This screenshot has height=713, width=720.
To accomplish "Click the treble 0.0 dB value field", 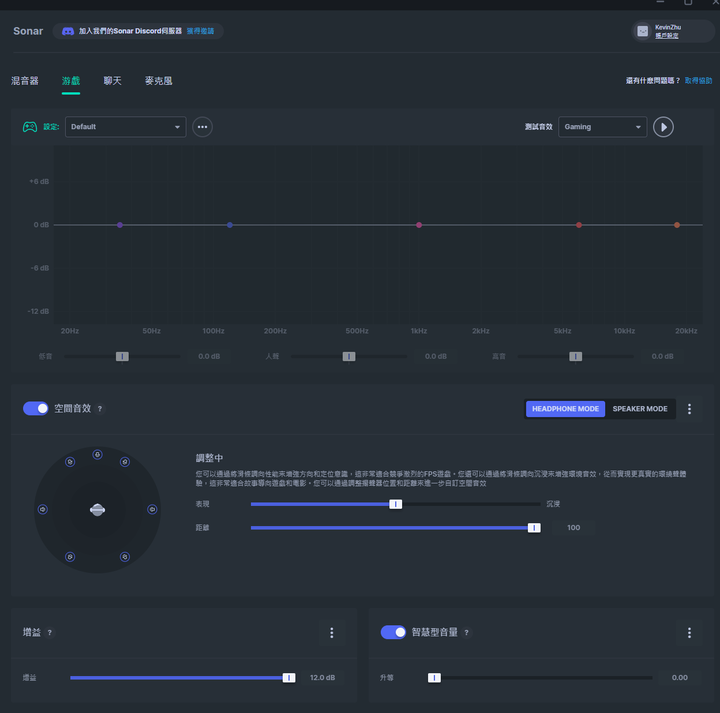I will 662,356.
